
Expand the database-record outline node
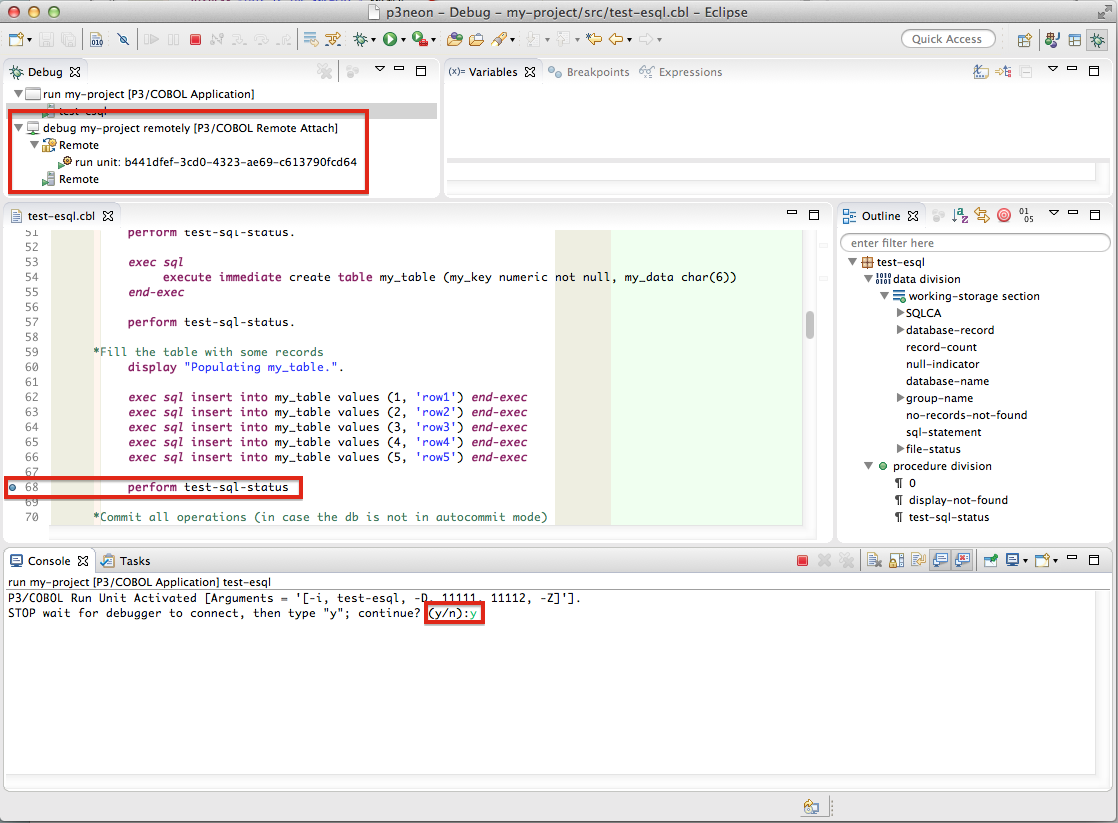pyautogui.click(x=901, y=329)
